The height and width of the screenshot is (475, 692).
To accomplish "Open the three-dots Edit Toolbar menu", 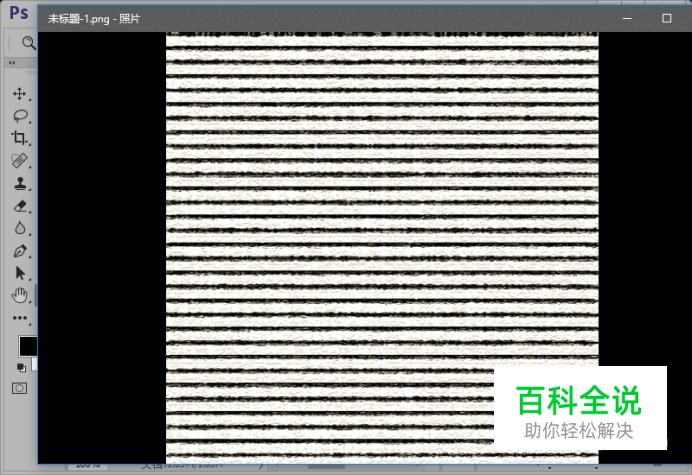I will [x=20, y=318].
